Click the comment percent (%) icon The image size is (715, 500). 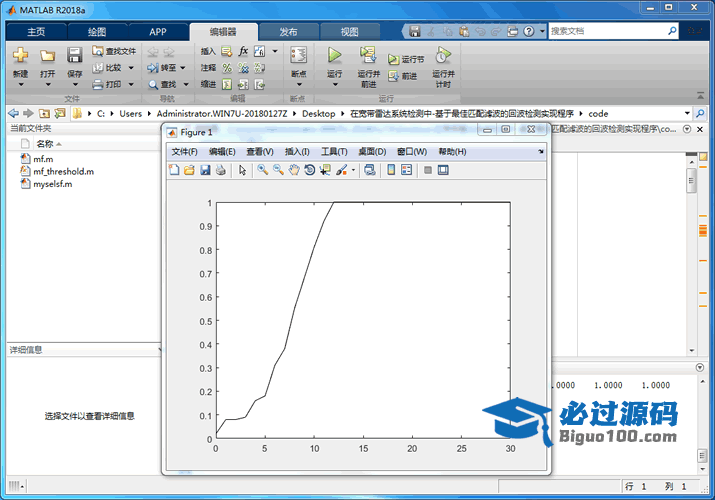[x=227, y=68]
